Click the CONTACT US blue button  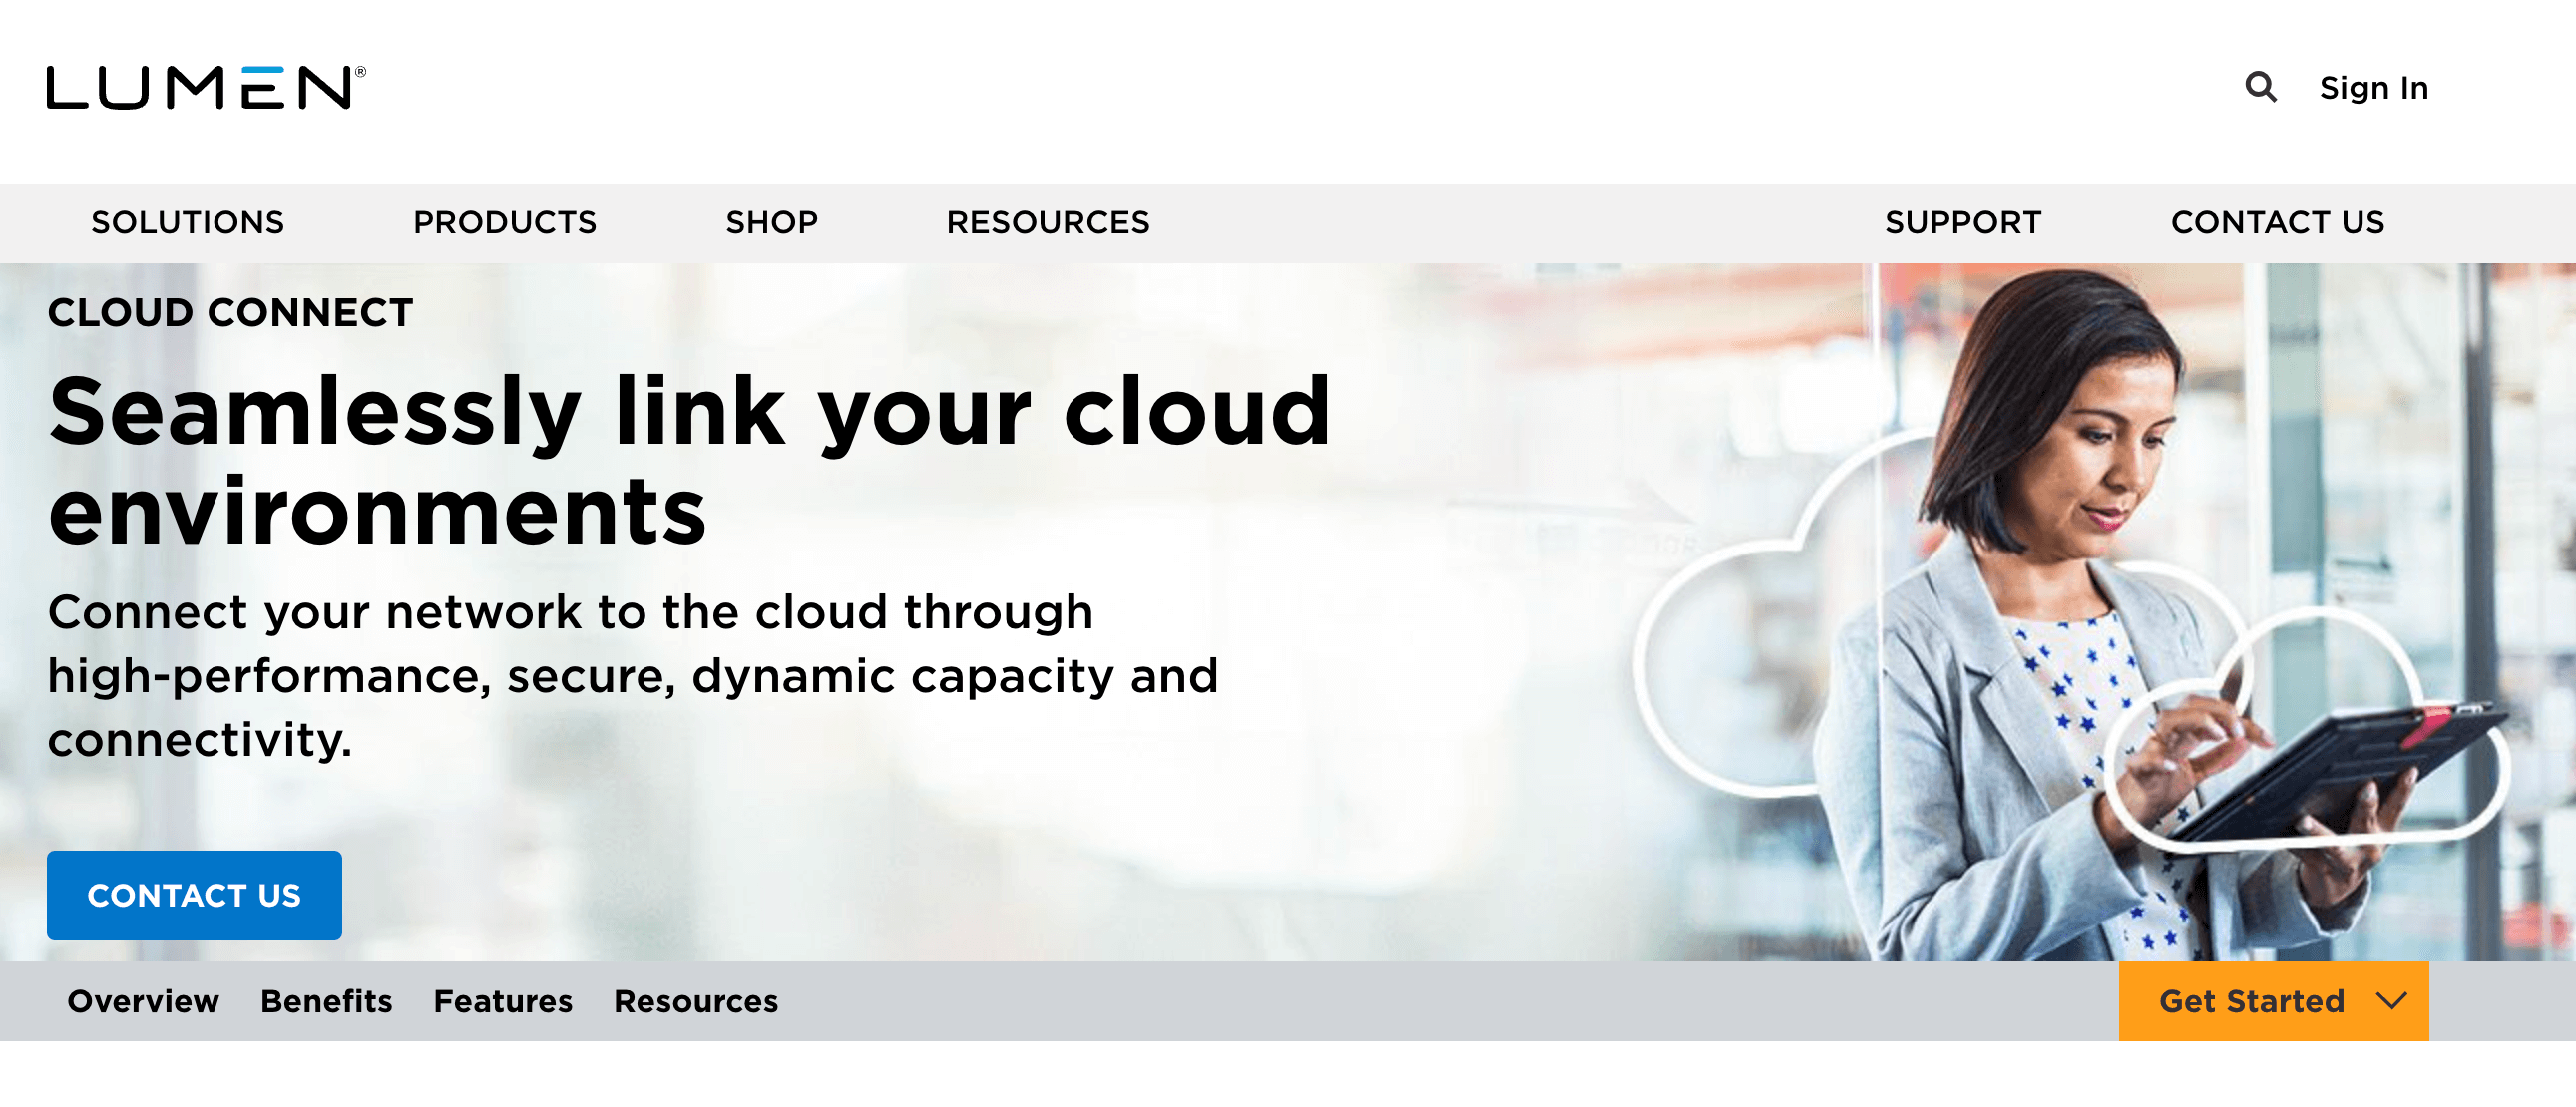(x=194, y=894)
